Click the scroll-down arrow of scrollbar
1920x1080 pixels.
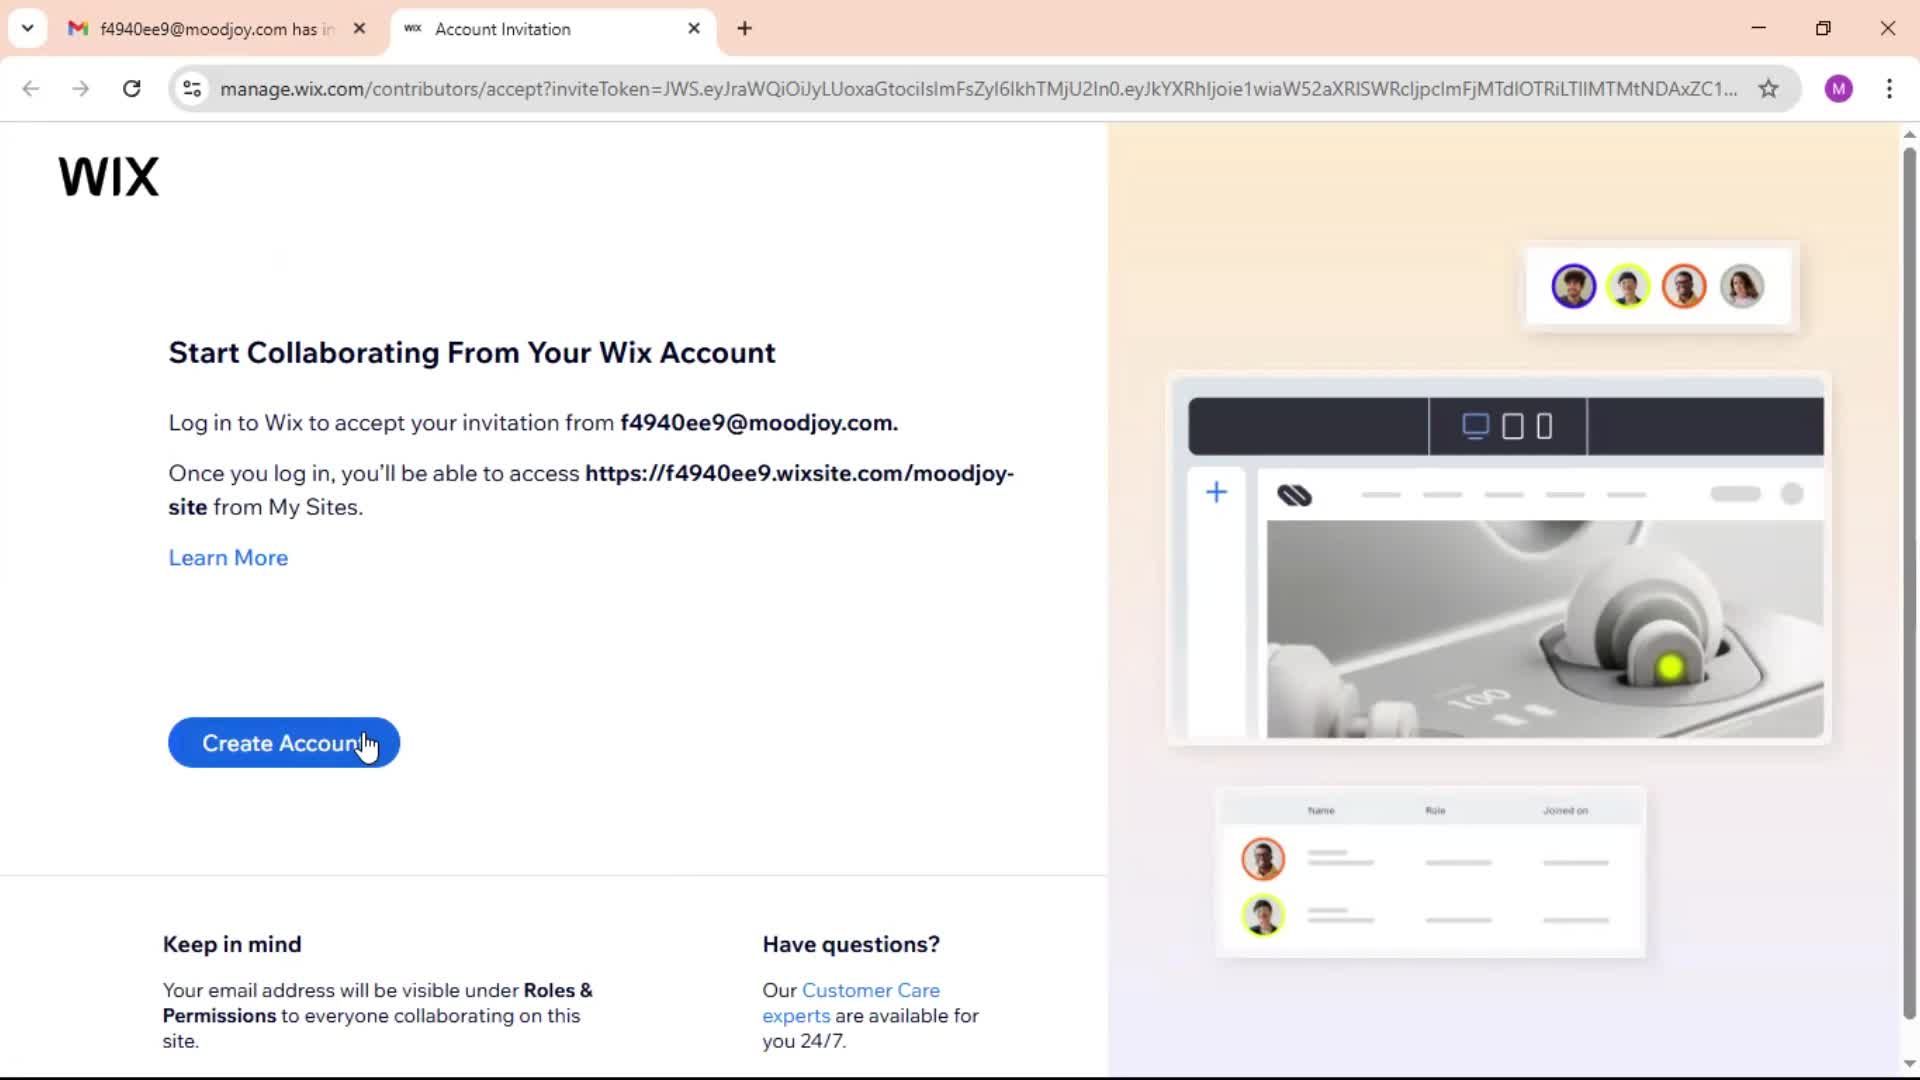pos(1909,1064)
